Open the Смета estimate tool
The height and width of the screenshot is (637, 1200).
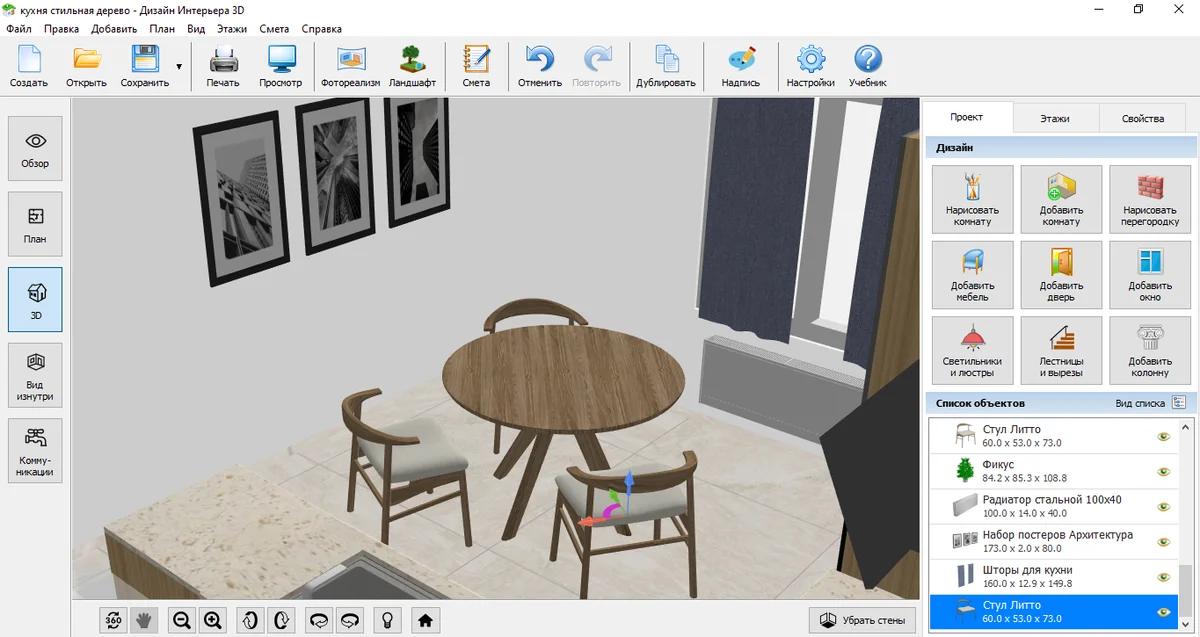[x=476, y=66]
